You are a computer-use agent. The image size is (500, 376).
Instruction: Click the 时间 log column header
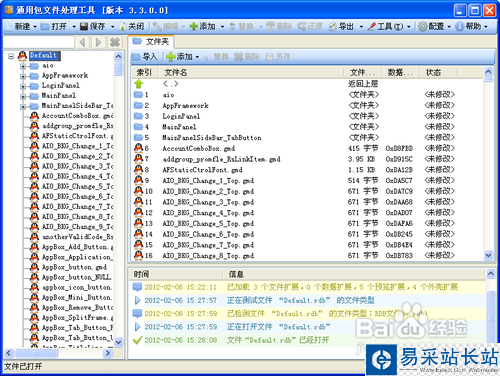pyautogui.click(x=176, y=274)
